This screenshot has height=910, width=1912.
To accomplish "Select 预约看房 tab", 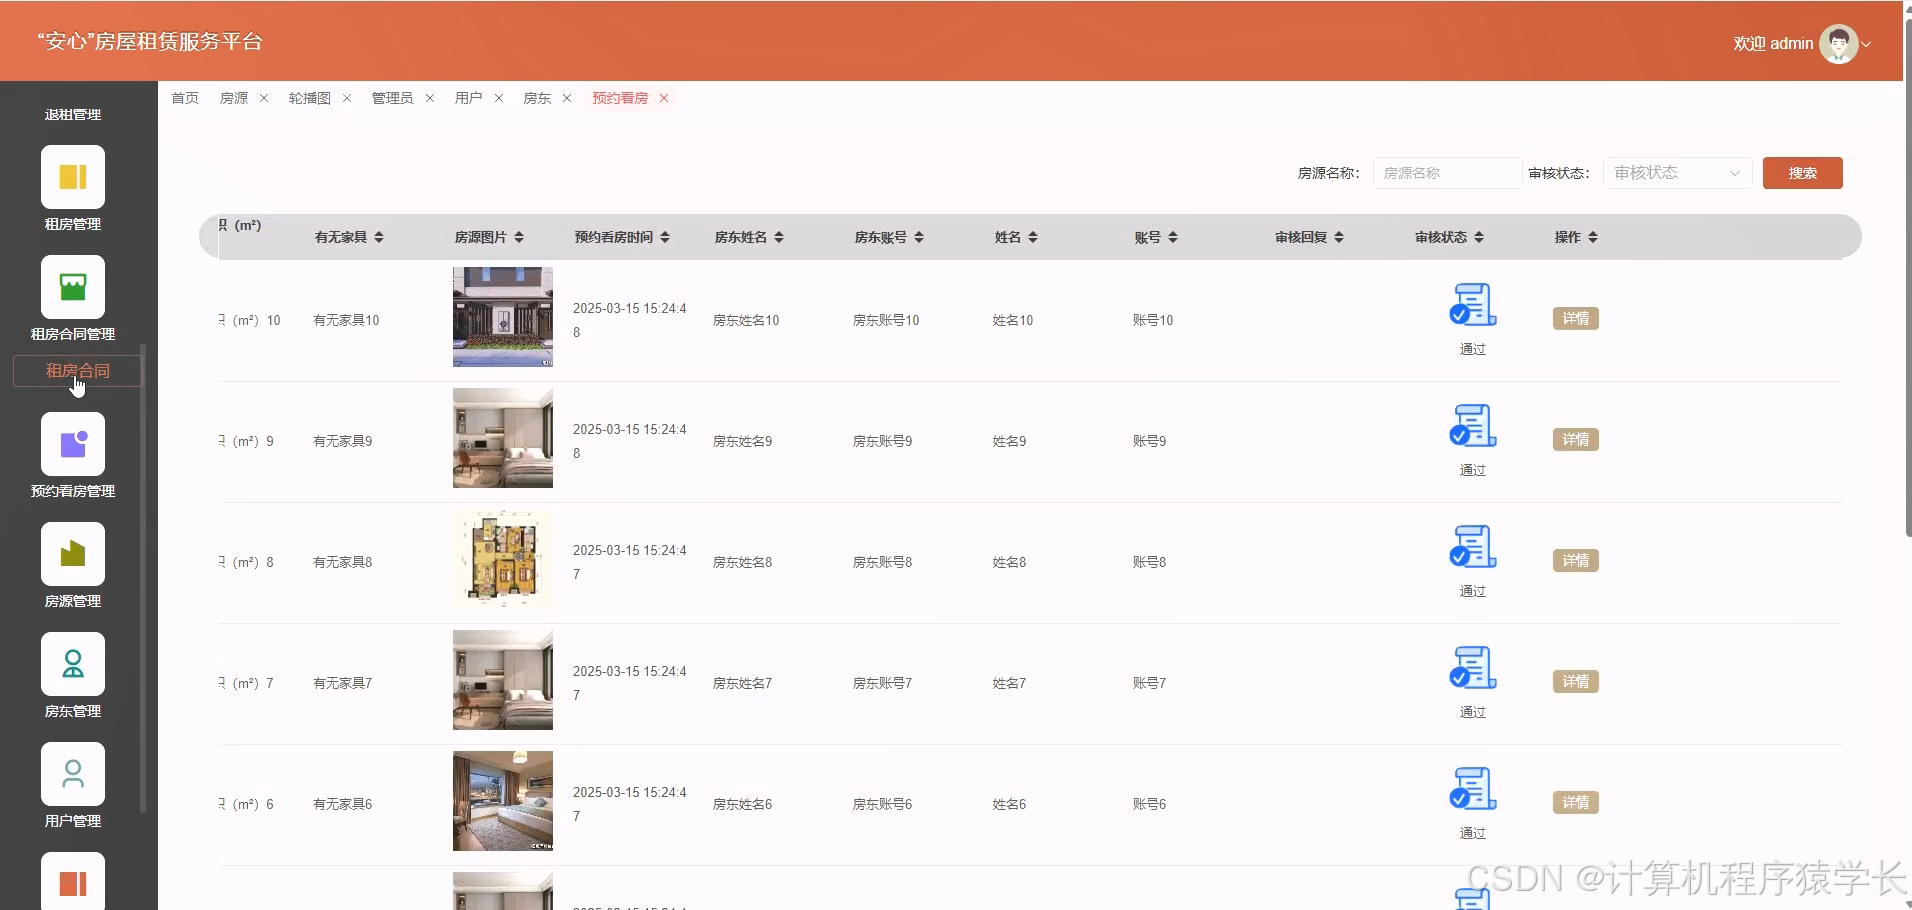I will (x=620, y=98).
